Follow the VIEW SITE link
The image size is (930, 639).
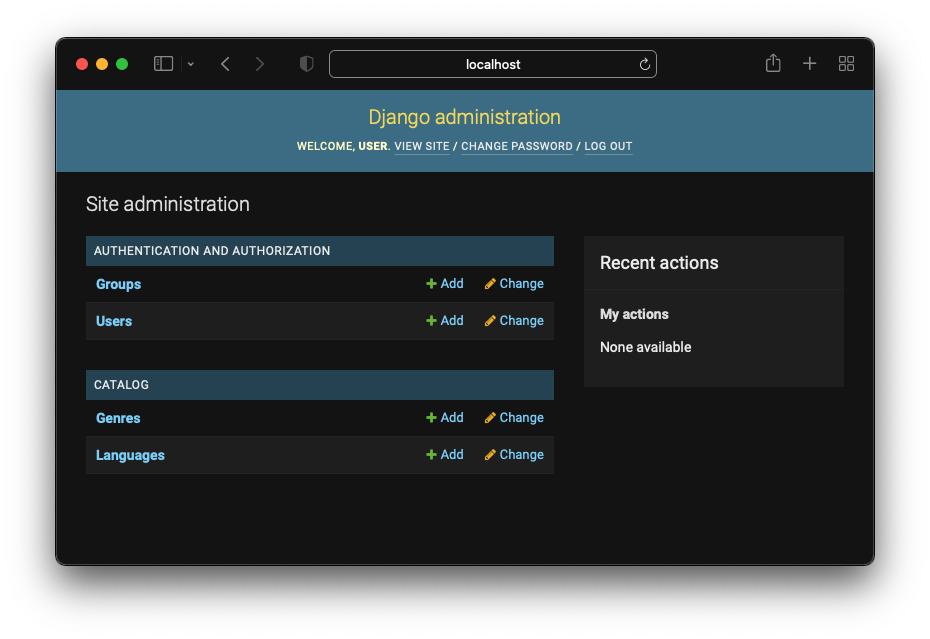(422, 146)
